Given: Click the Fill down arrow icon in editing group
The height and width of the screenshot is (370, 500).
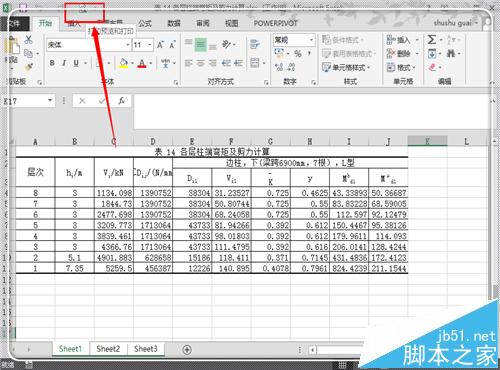Looking at the screenshot, I should [432, 53].
